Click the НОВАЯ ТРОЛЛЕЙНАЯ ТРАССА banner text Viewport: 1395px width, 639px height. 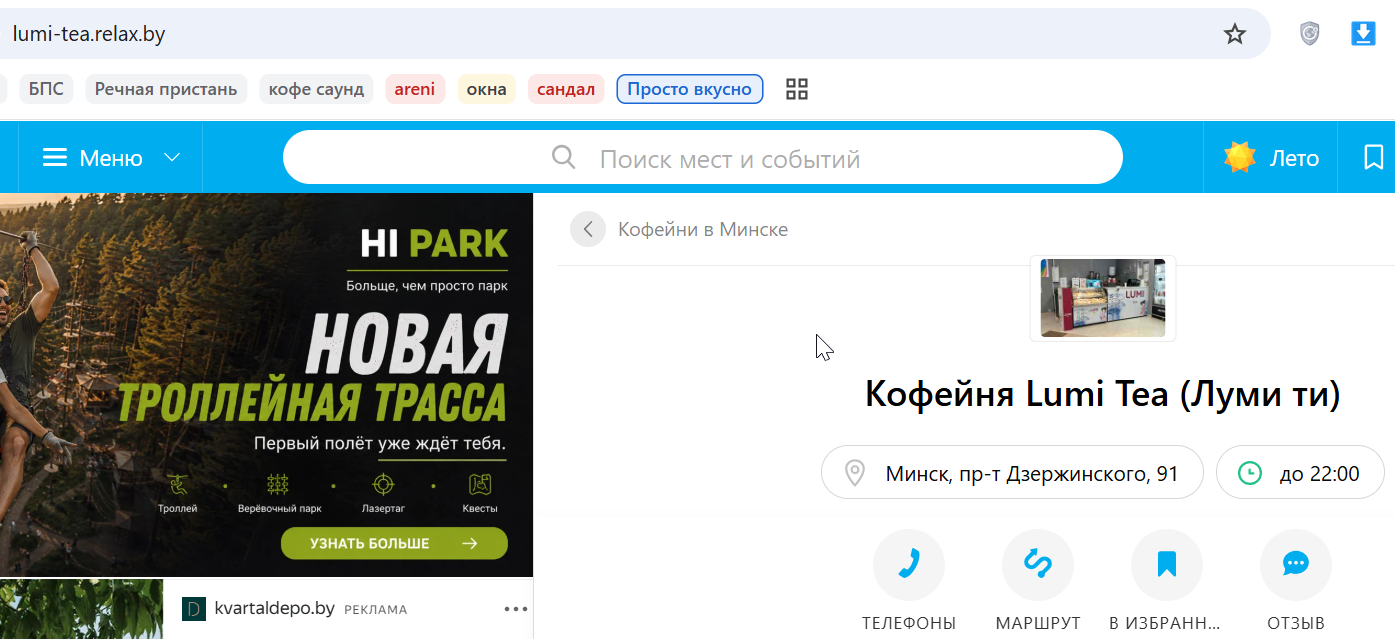pyautogui.click(x=313, y=368)
